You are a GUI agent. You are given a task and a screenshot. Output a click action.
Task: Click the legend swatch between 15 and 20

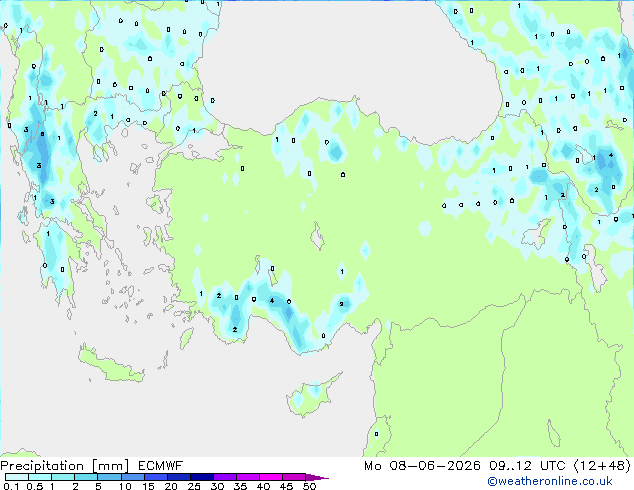click(156, 477)
